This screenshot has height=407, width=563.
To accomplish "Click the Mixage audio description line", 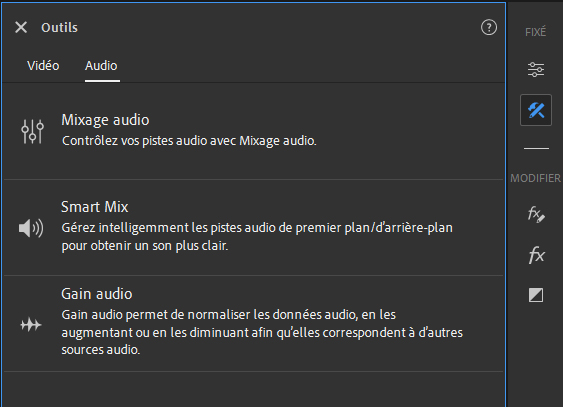I will [x=189, y=141].
